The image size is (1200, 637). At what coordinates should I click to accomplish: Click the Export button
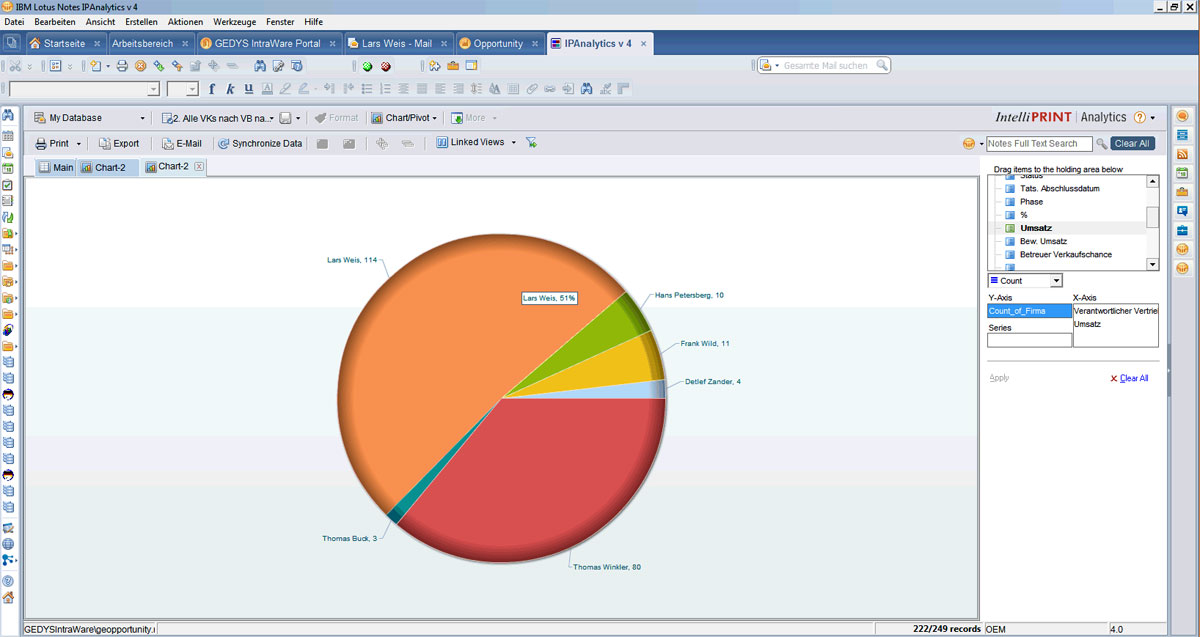click(119, 143)
